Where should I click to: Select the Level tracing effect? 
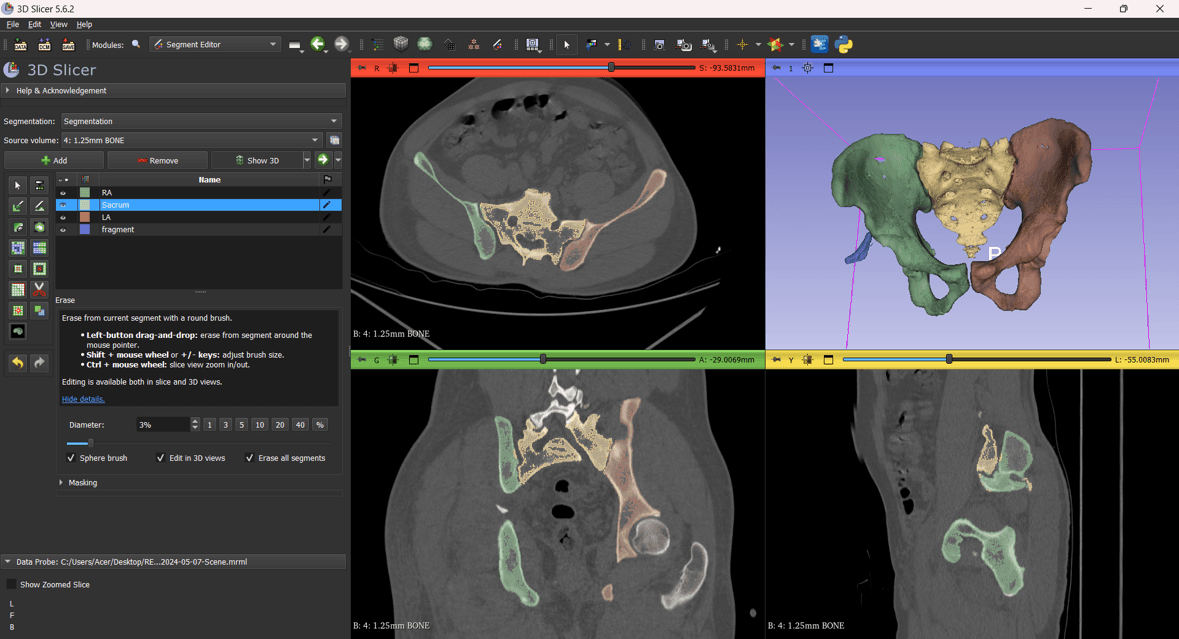coord(40,226)
